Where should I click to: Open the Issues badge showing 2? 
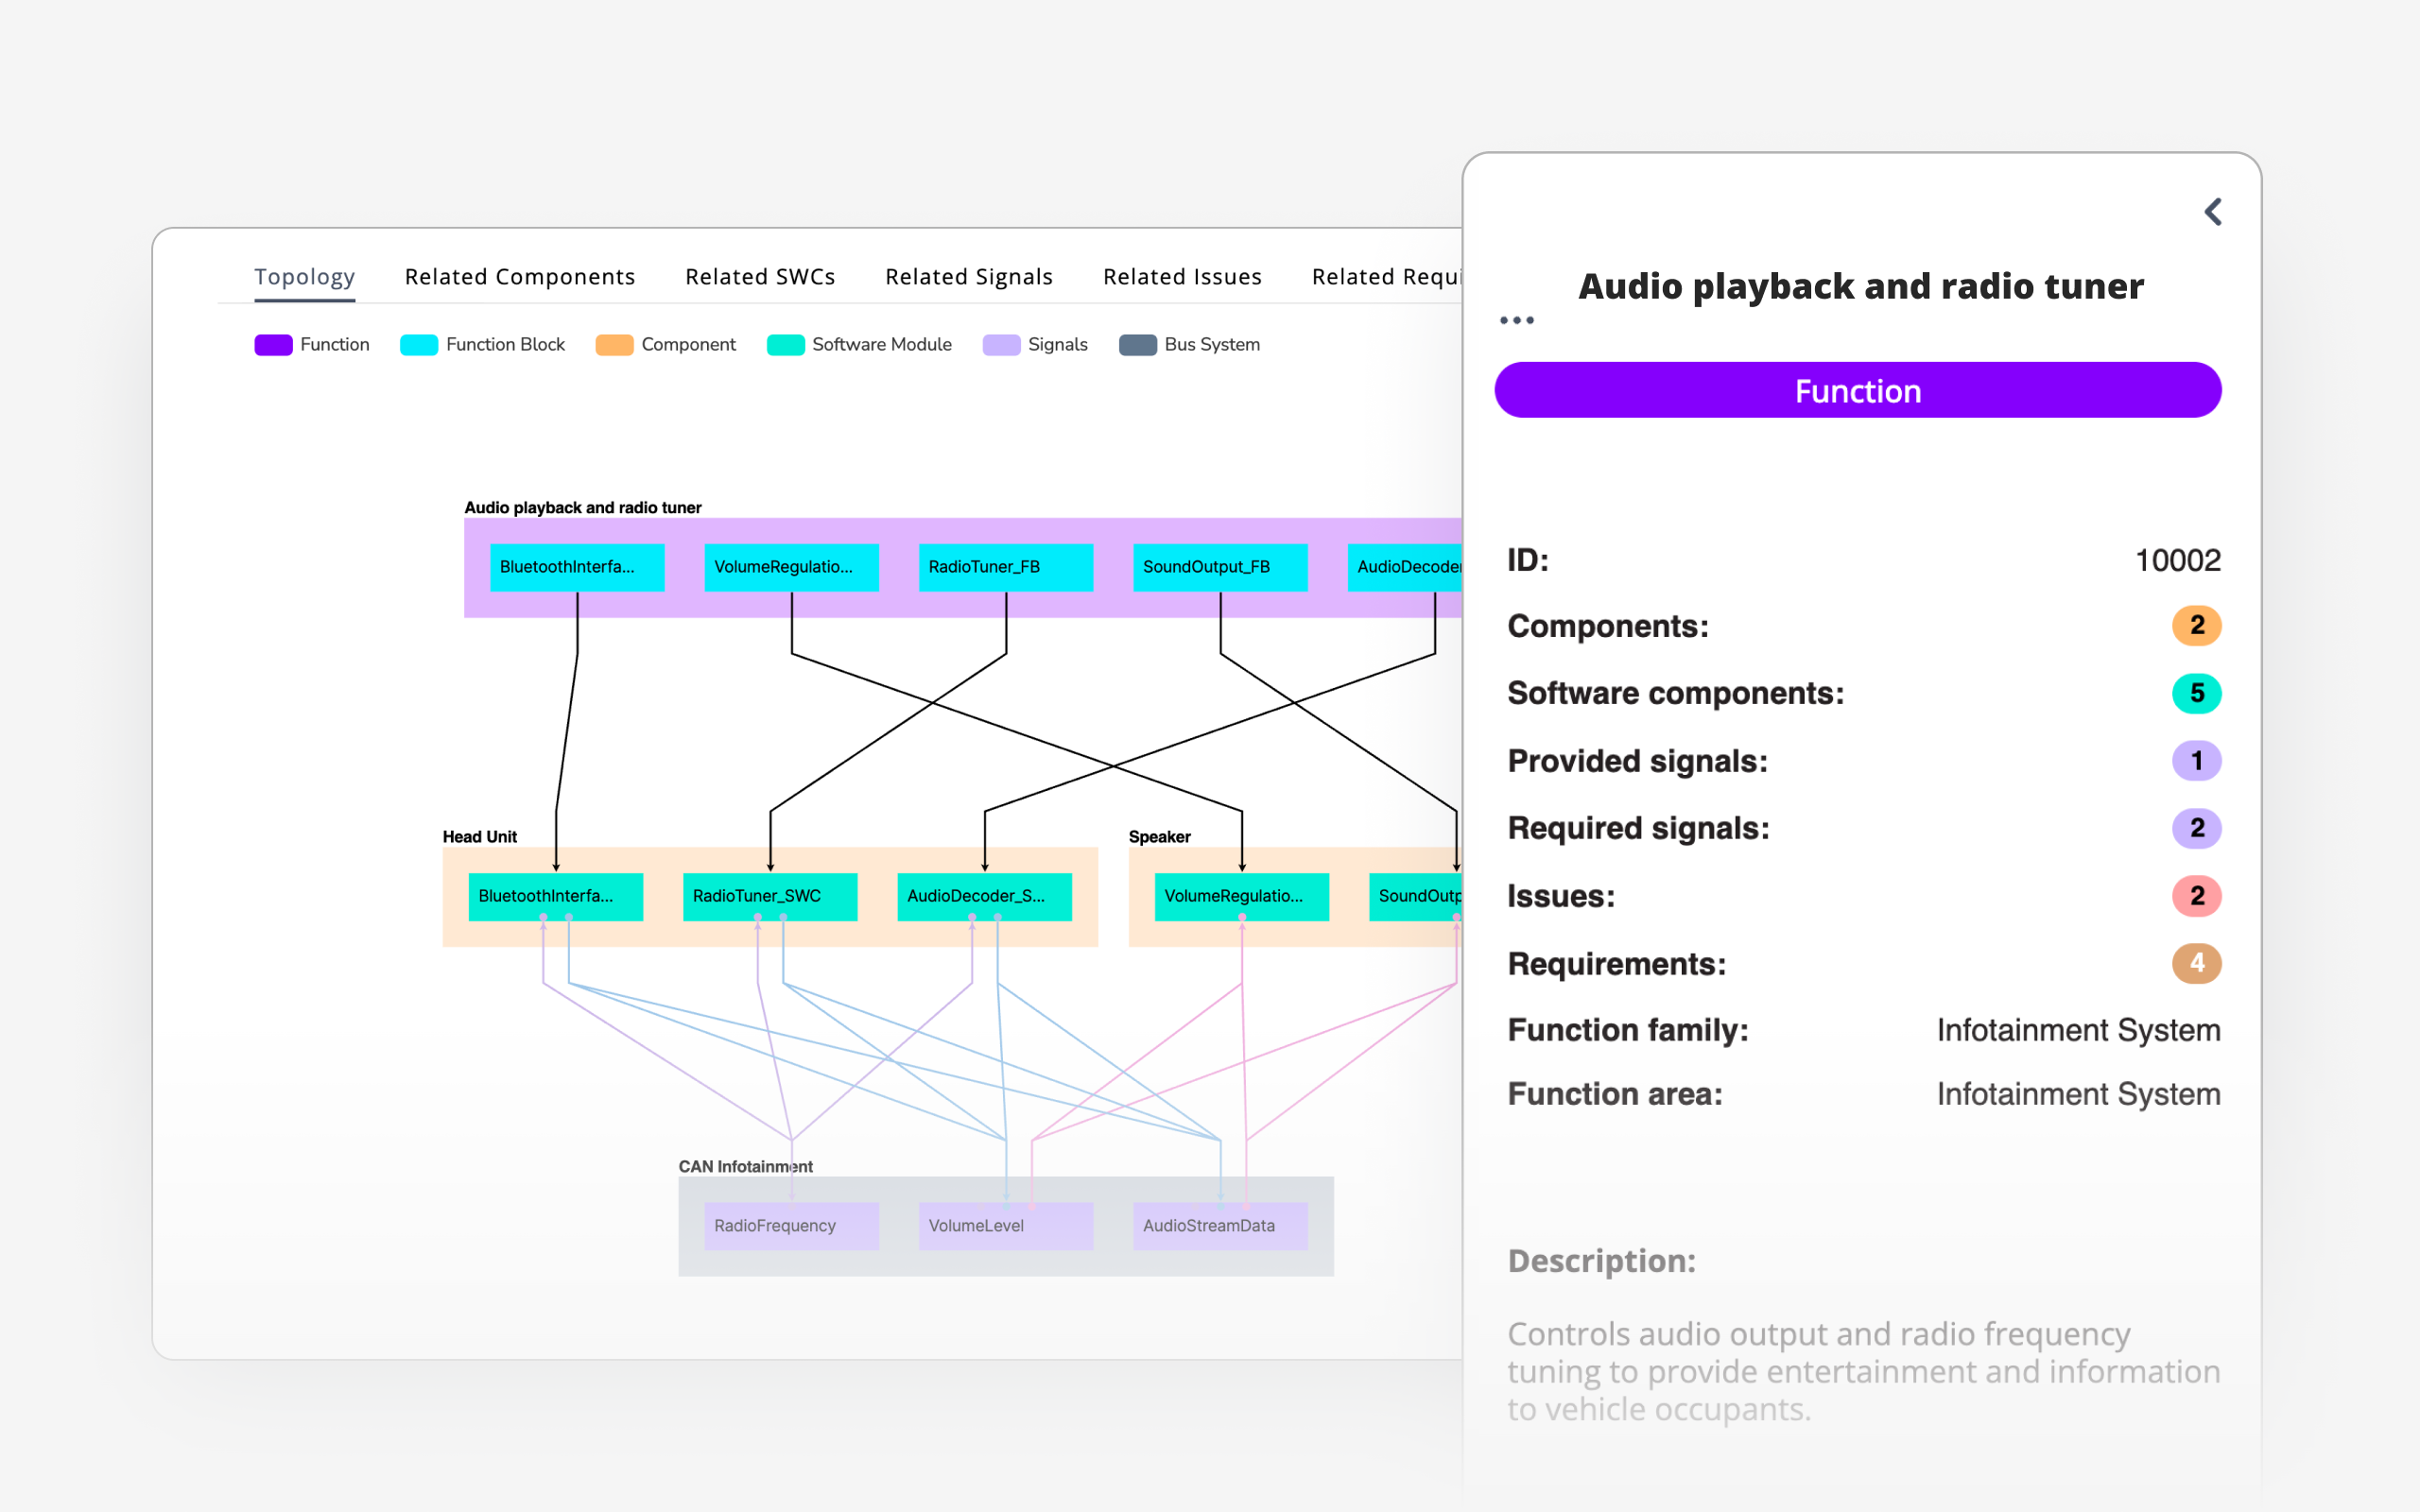(x=2197, y=896)
